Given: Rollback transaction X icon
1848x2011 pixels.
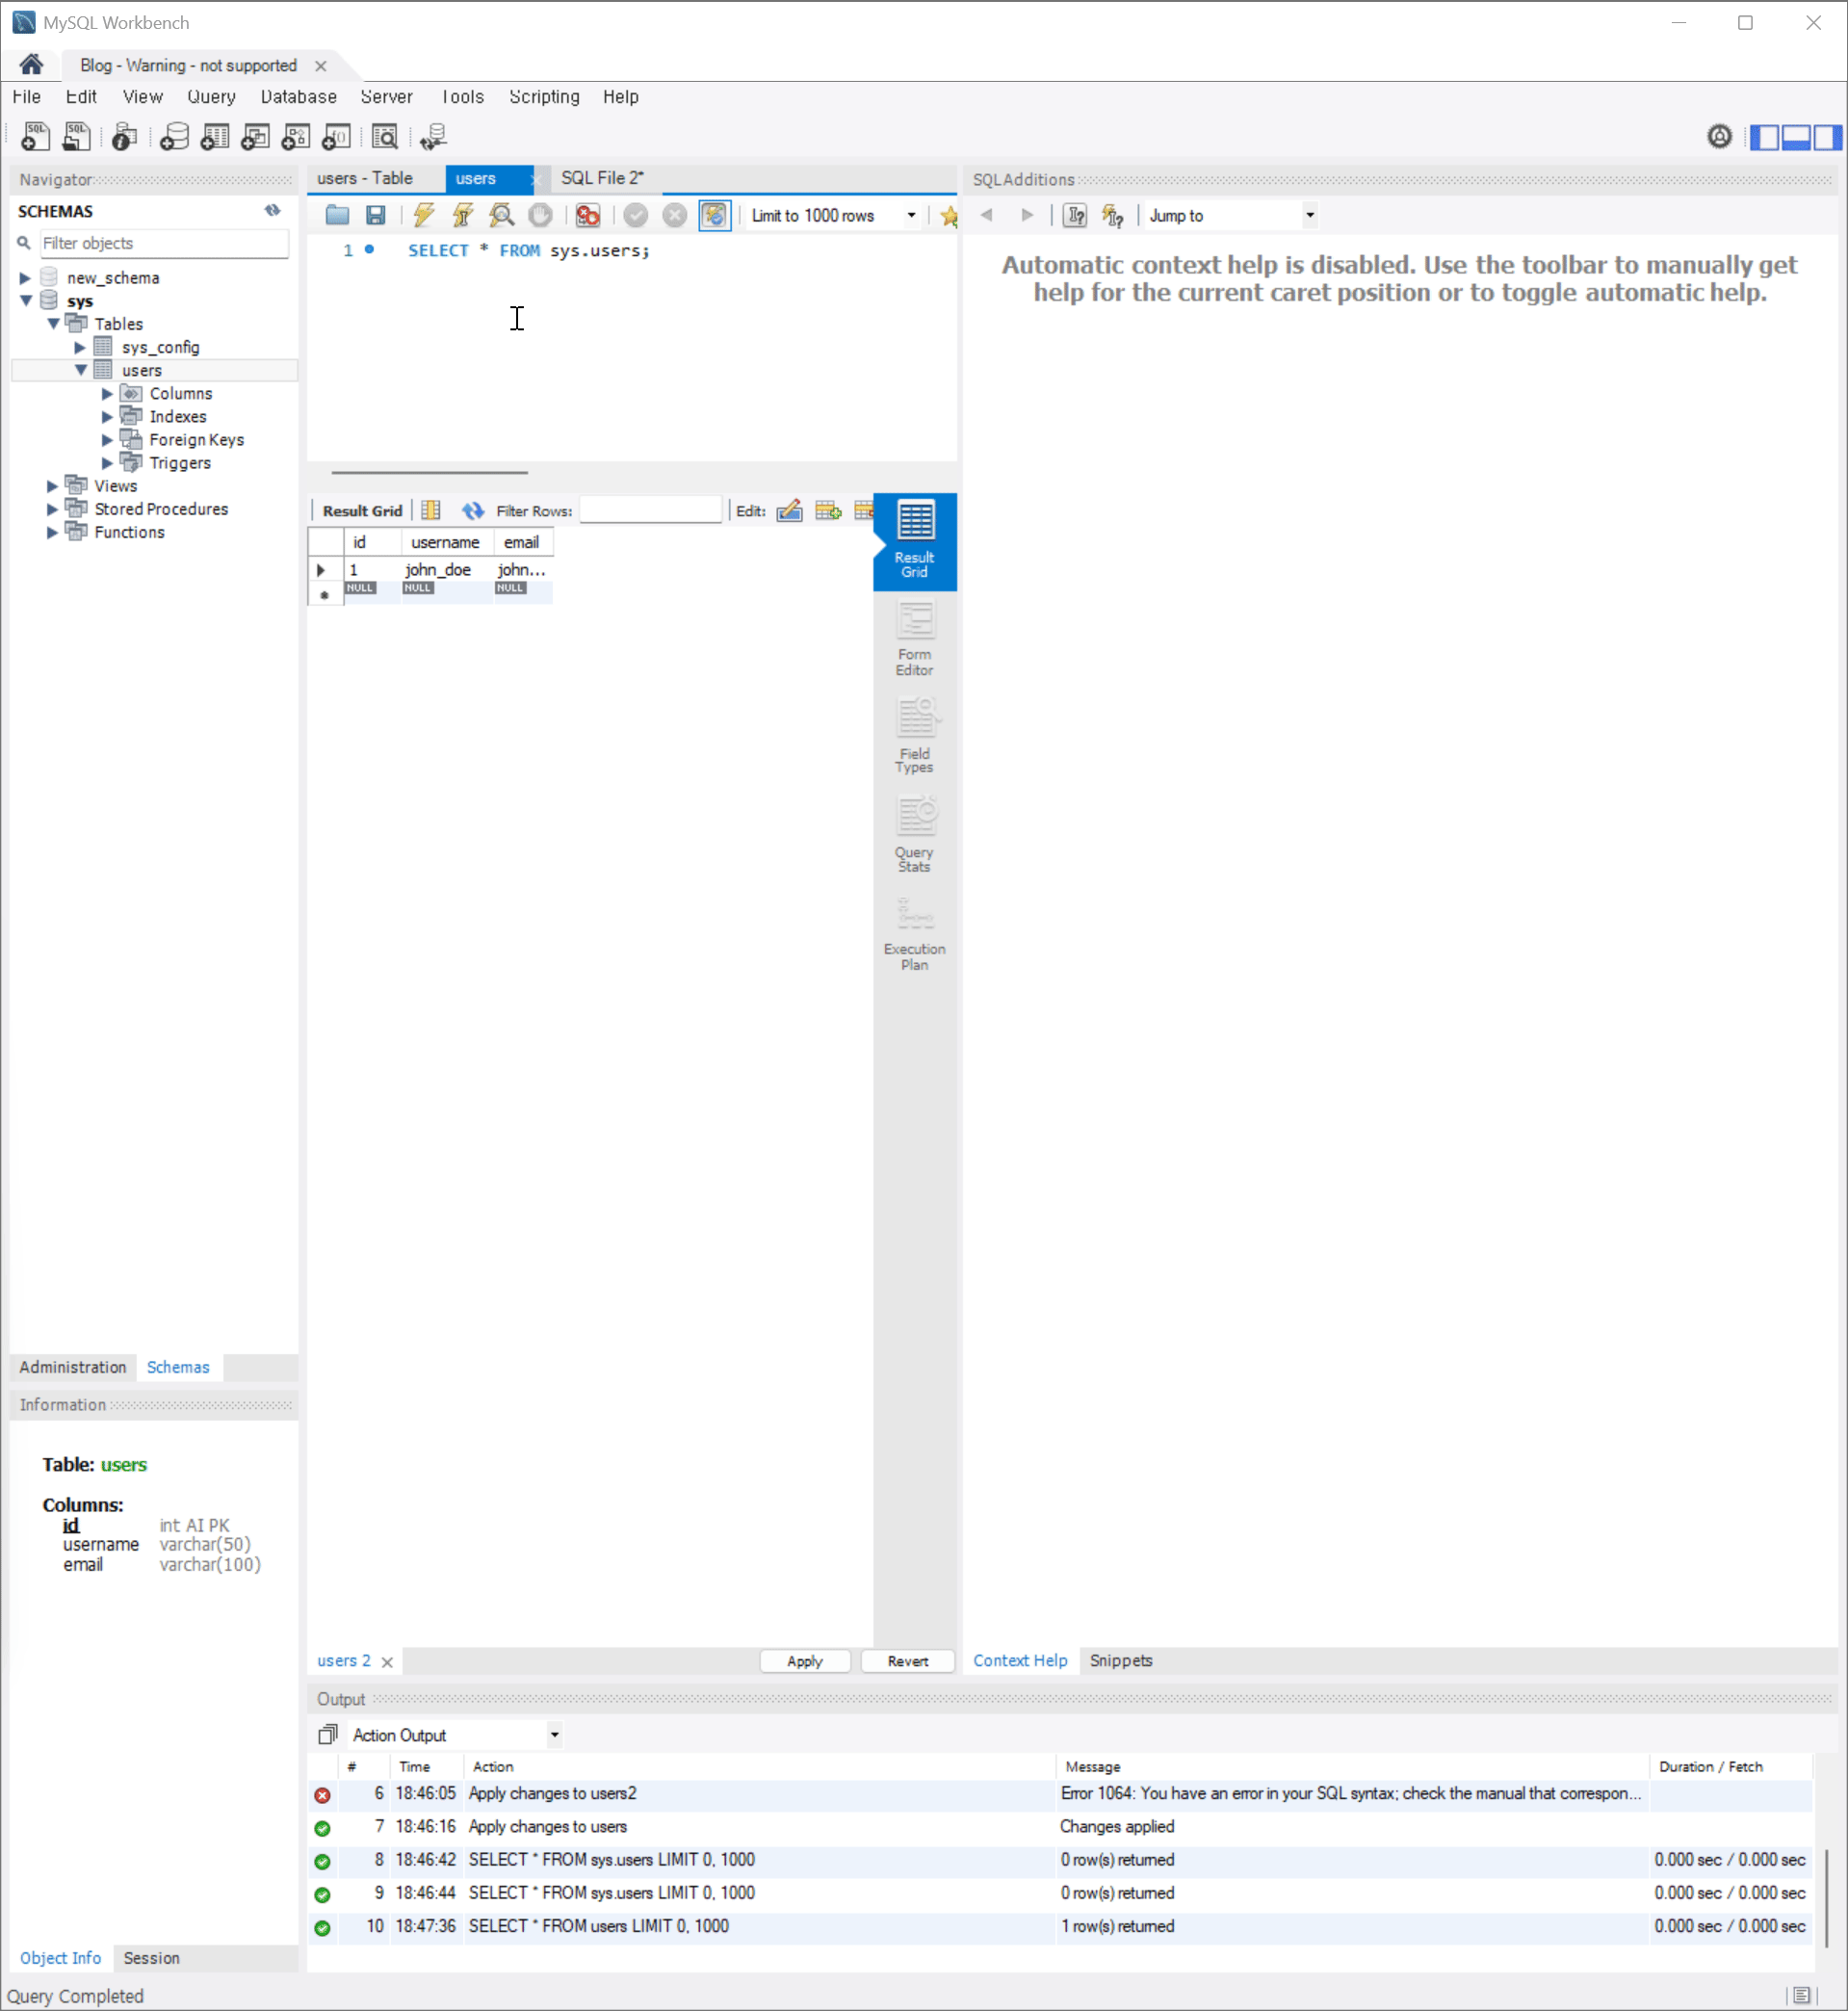Looking at the screenshot, I should [675, 215].
